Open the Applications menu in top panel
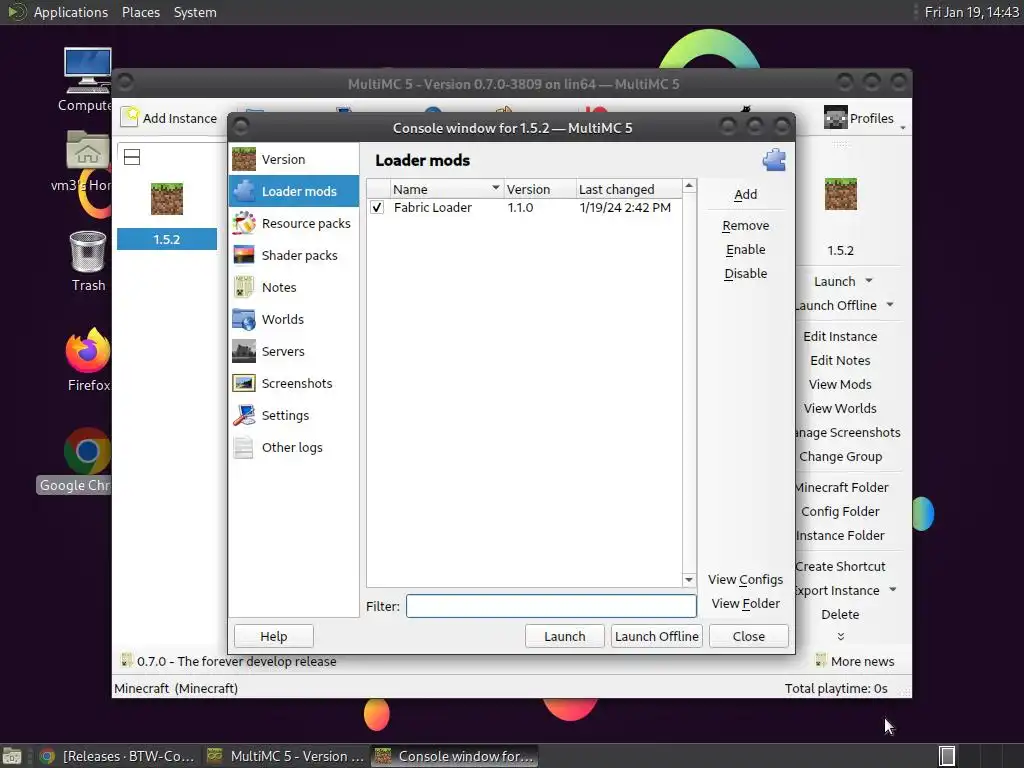This screenshot has height=768, width=1024. pos(70,12)
